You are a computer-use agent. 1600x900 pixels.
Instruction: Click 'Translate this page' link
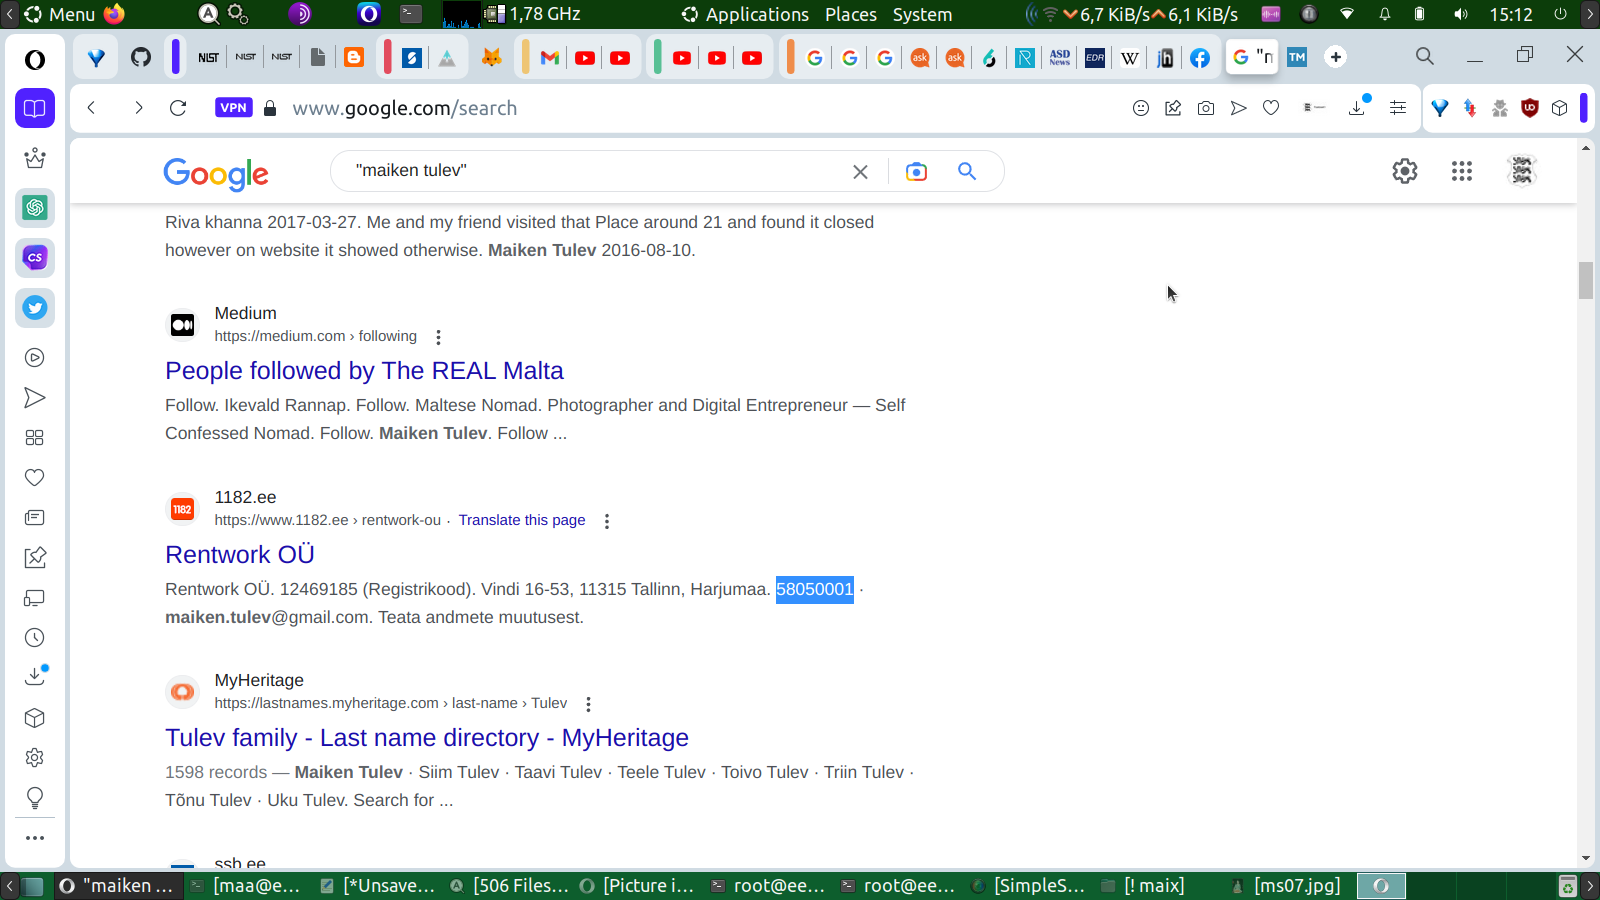click(x=522, y=520)
